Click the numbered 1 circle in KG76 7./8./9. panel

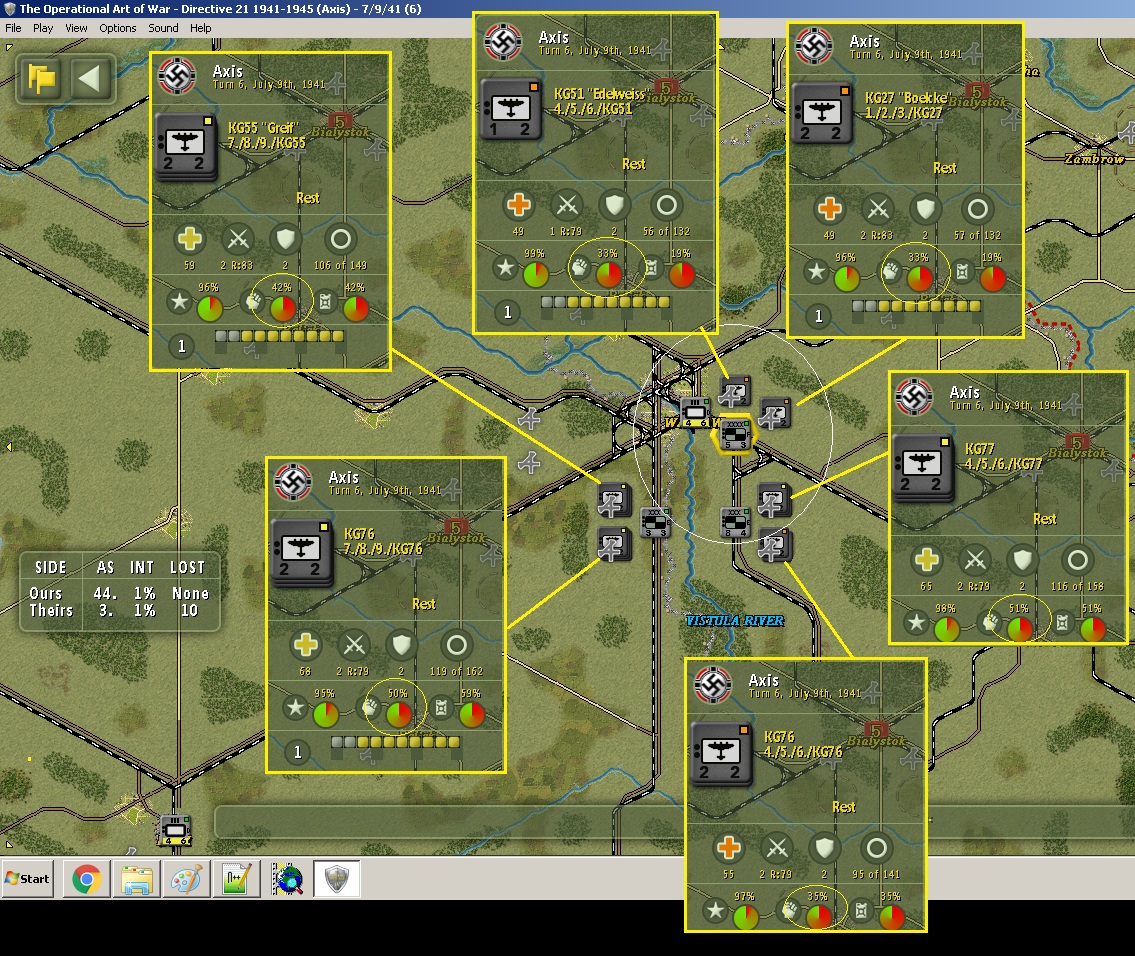298,752
